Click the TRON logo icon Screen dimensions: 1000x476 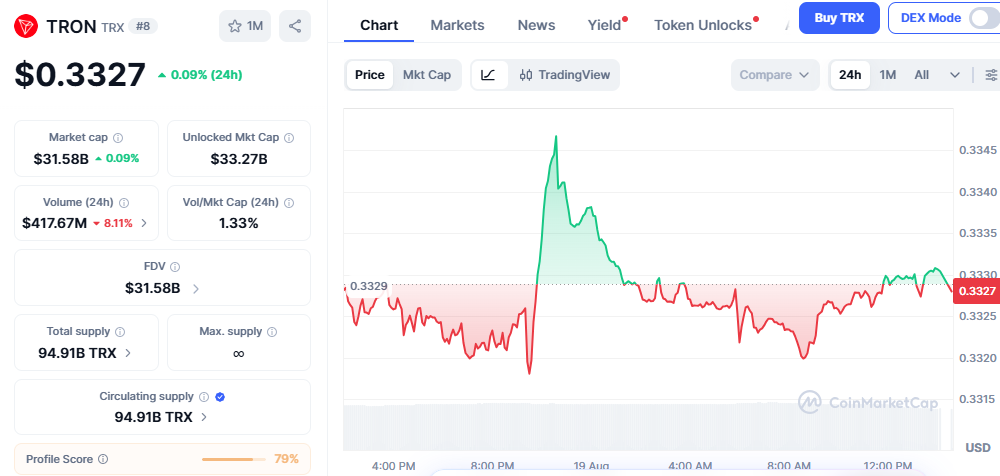26,26
